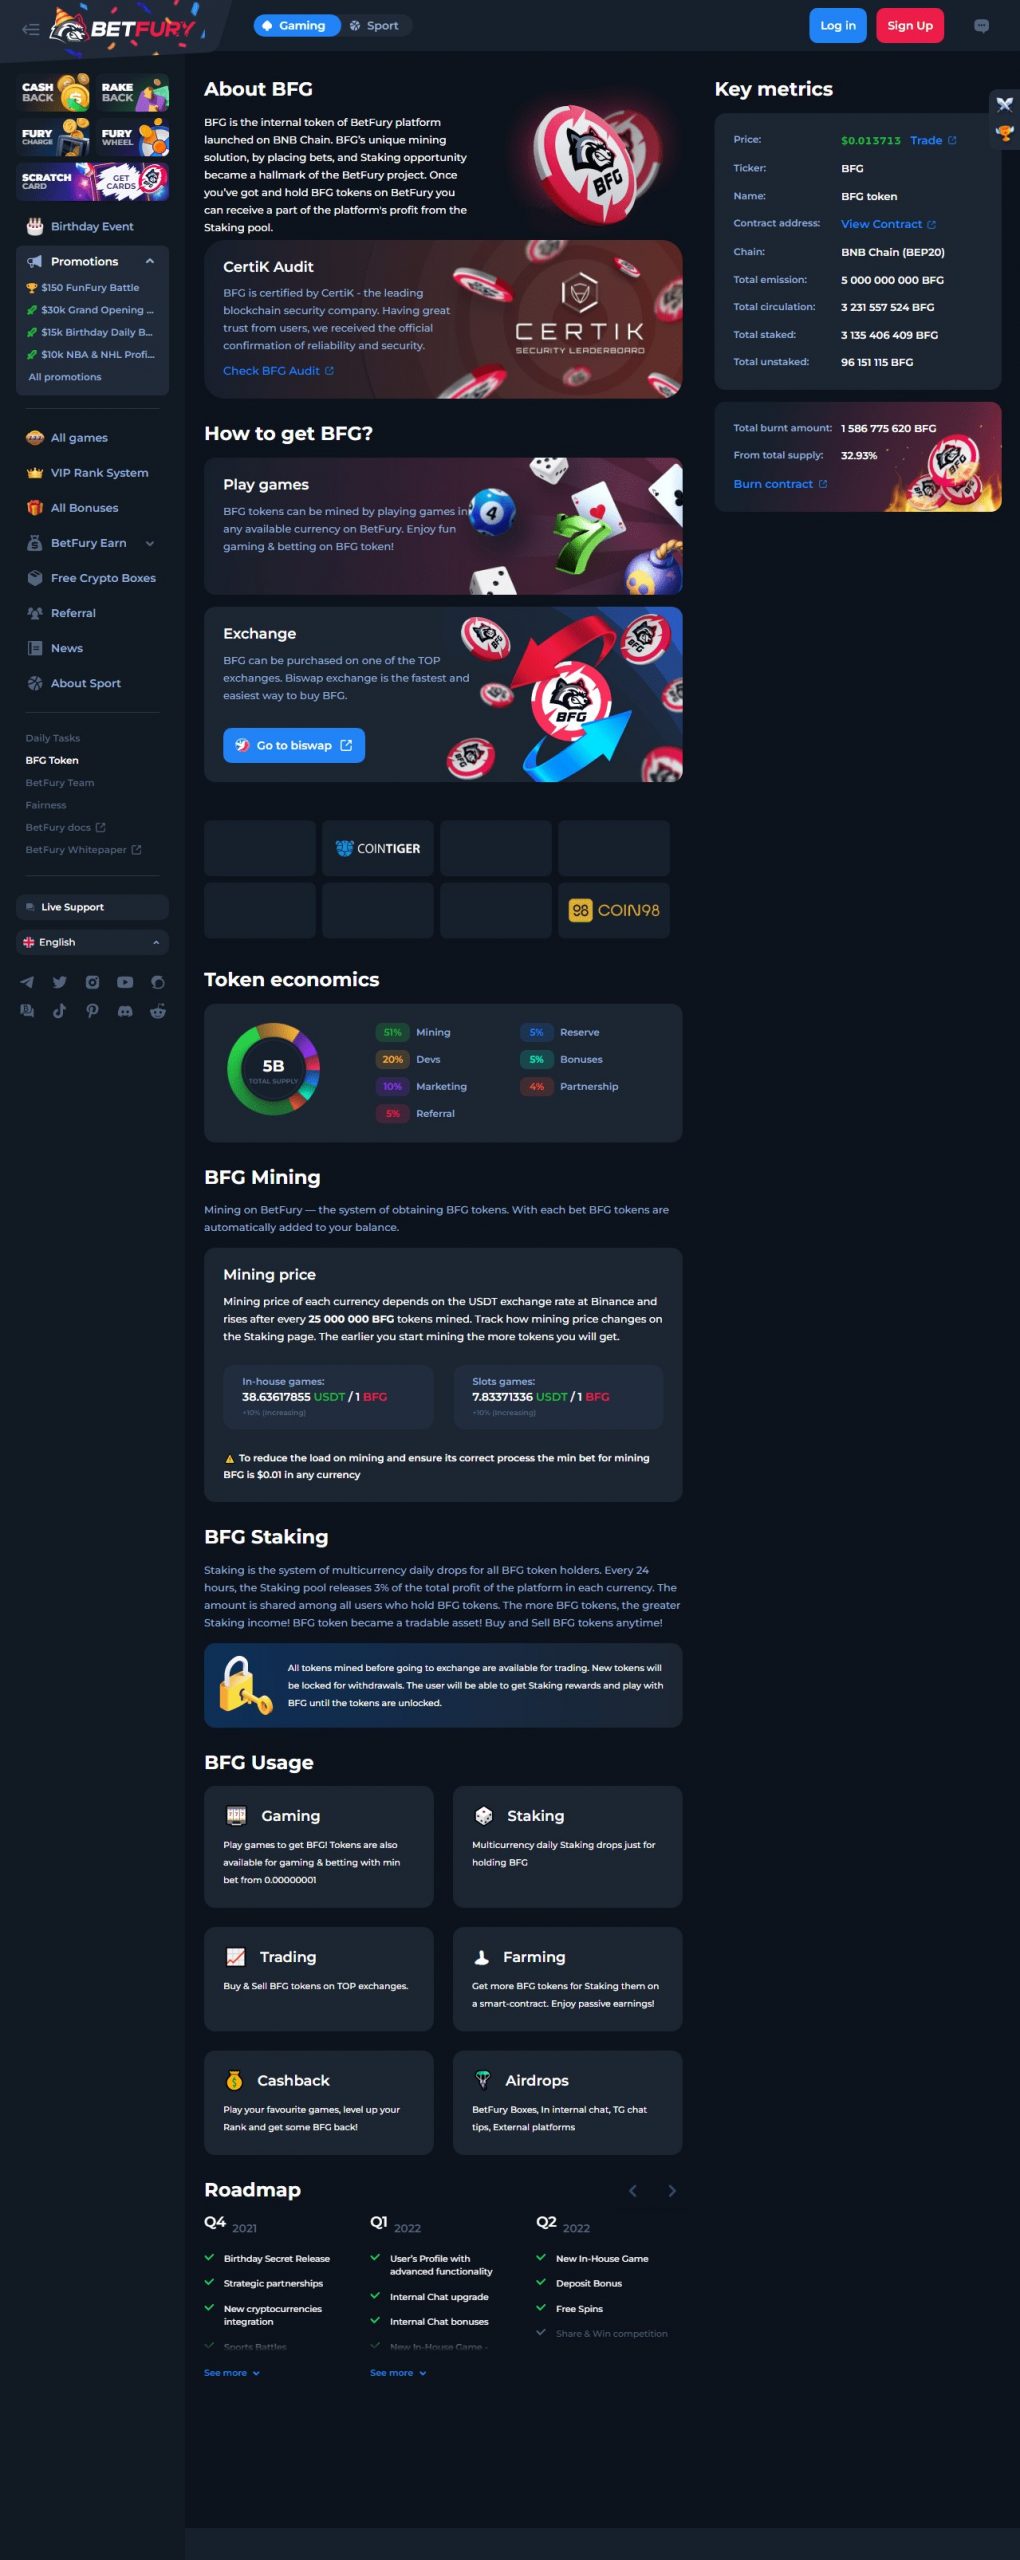This screenshot has width=1020, height=2560.
Task: Open the English language dropdown
Action: point(92,942)
